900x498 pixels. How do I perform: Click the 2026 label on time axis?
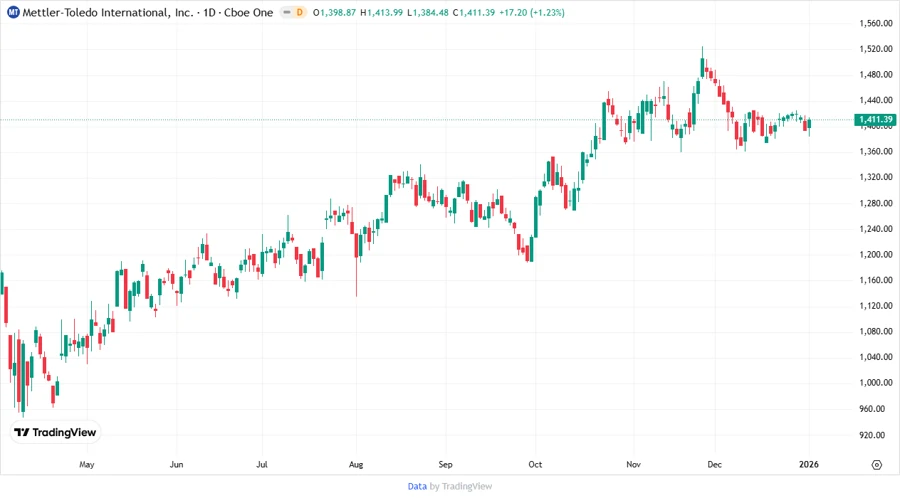809,465
